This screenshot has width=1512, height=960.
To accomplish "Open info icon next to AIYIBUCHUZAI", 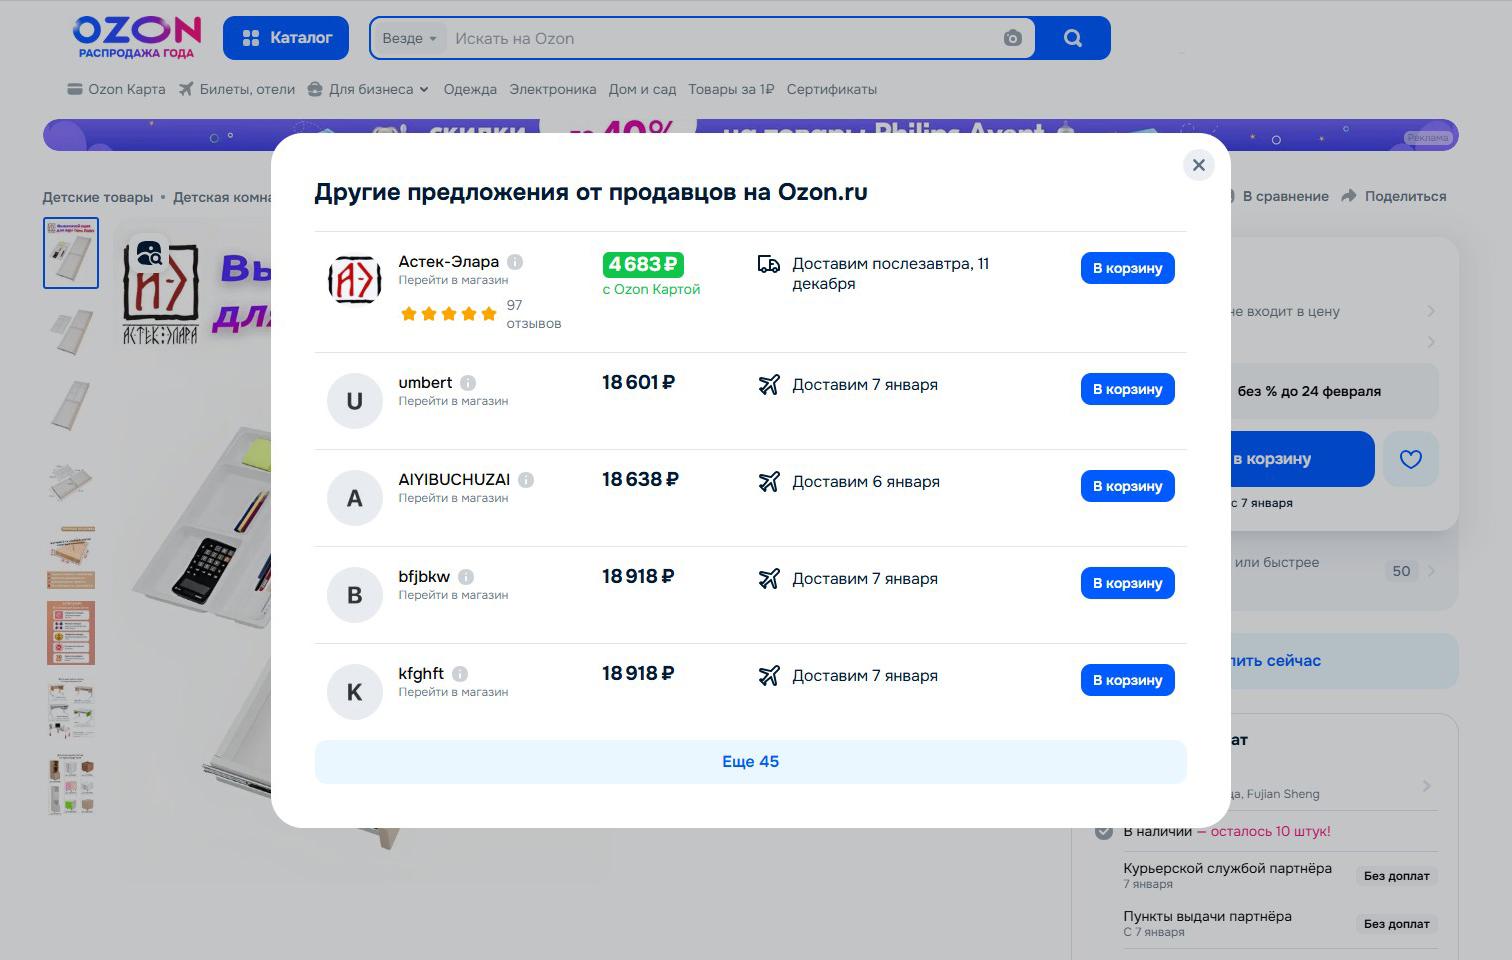I will [526, 480].
